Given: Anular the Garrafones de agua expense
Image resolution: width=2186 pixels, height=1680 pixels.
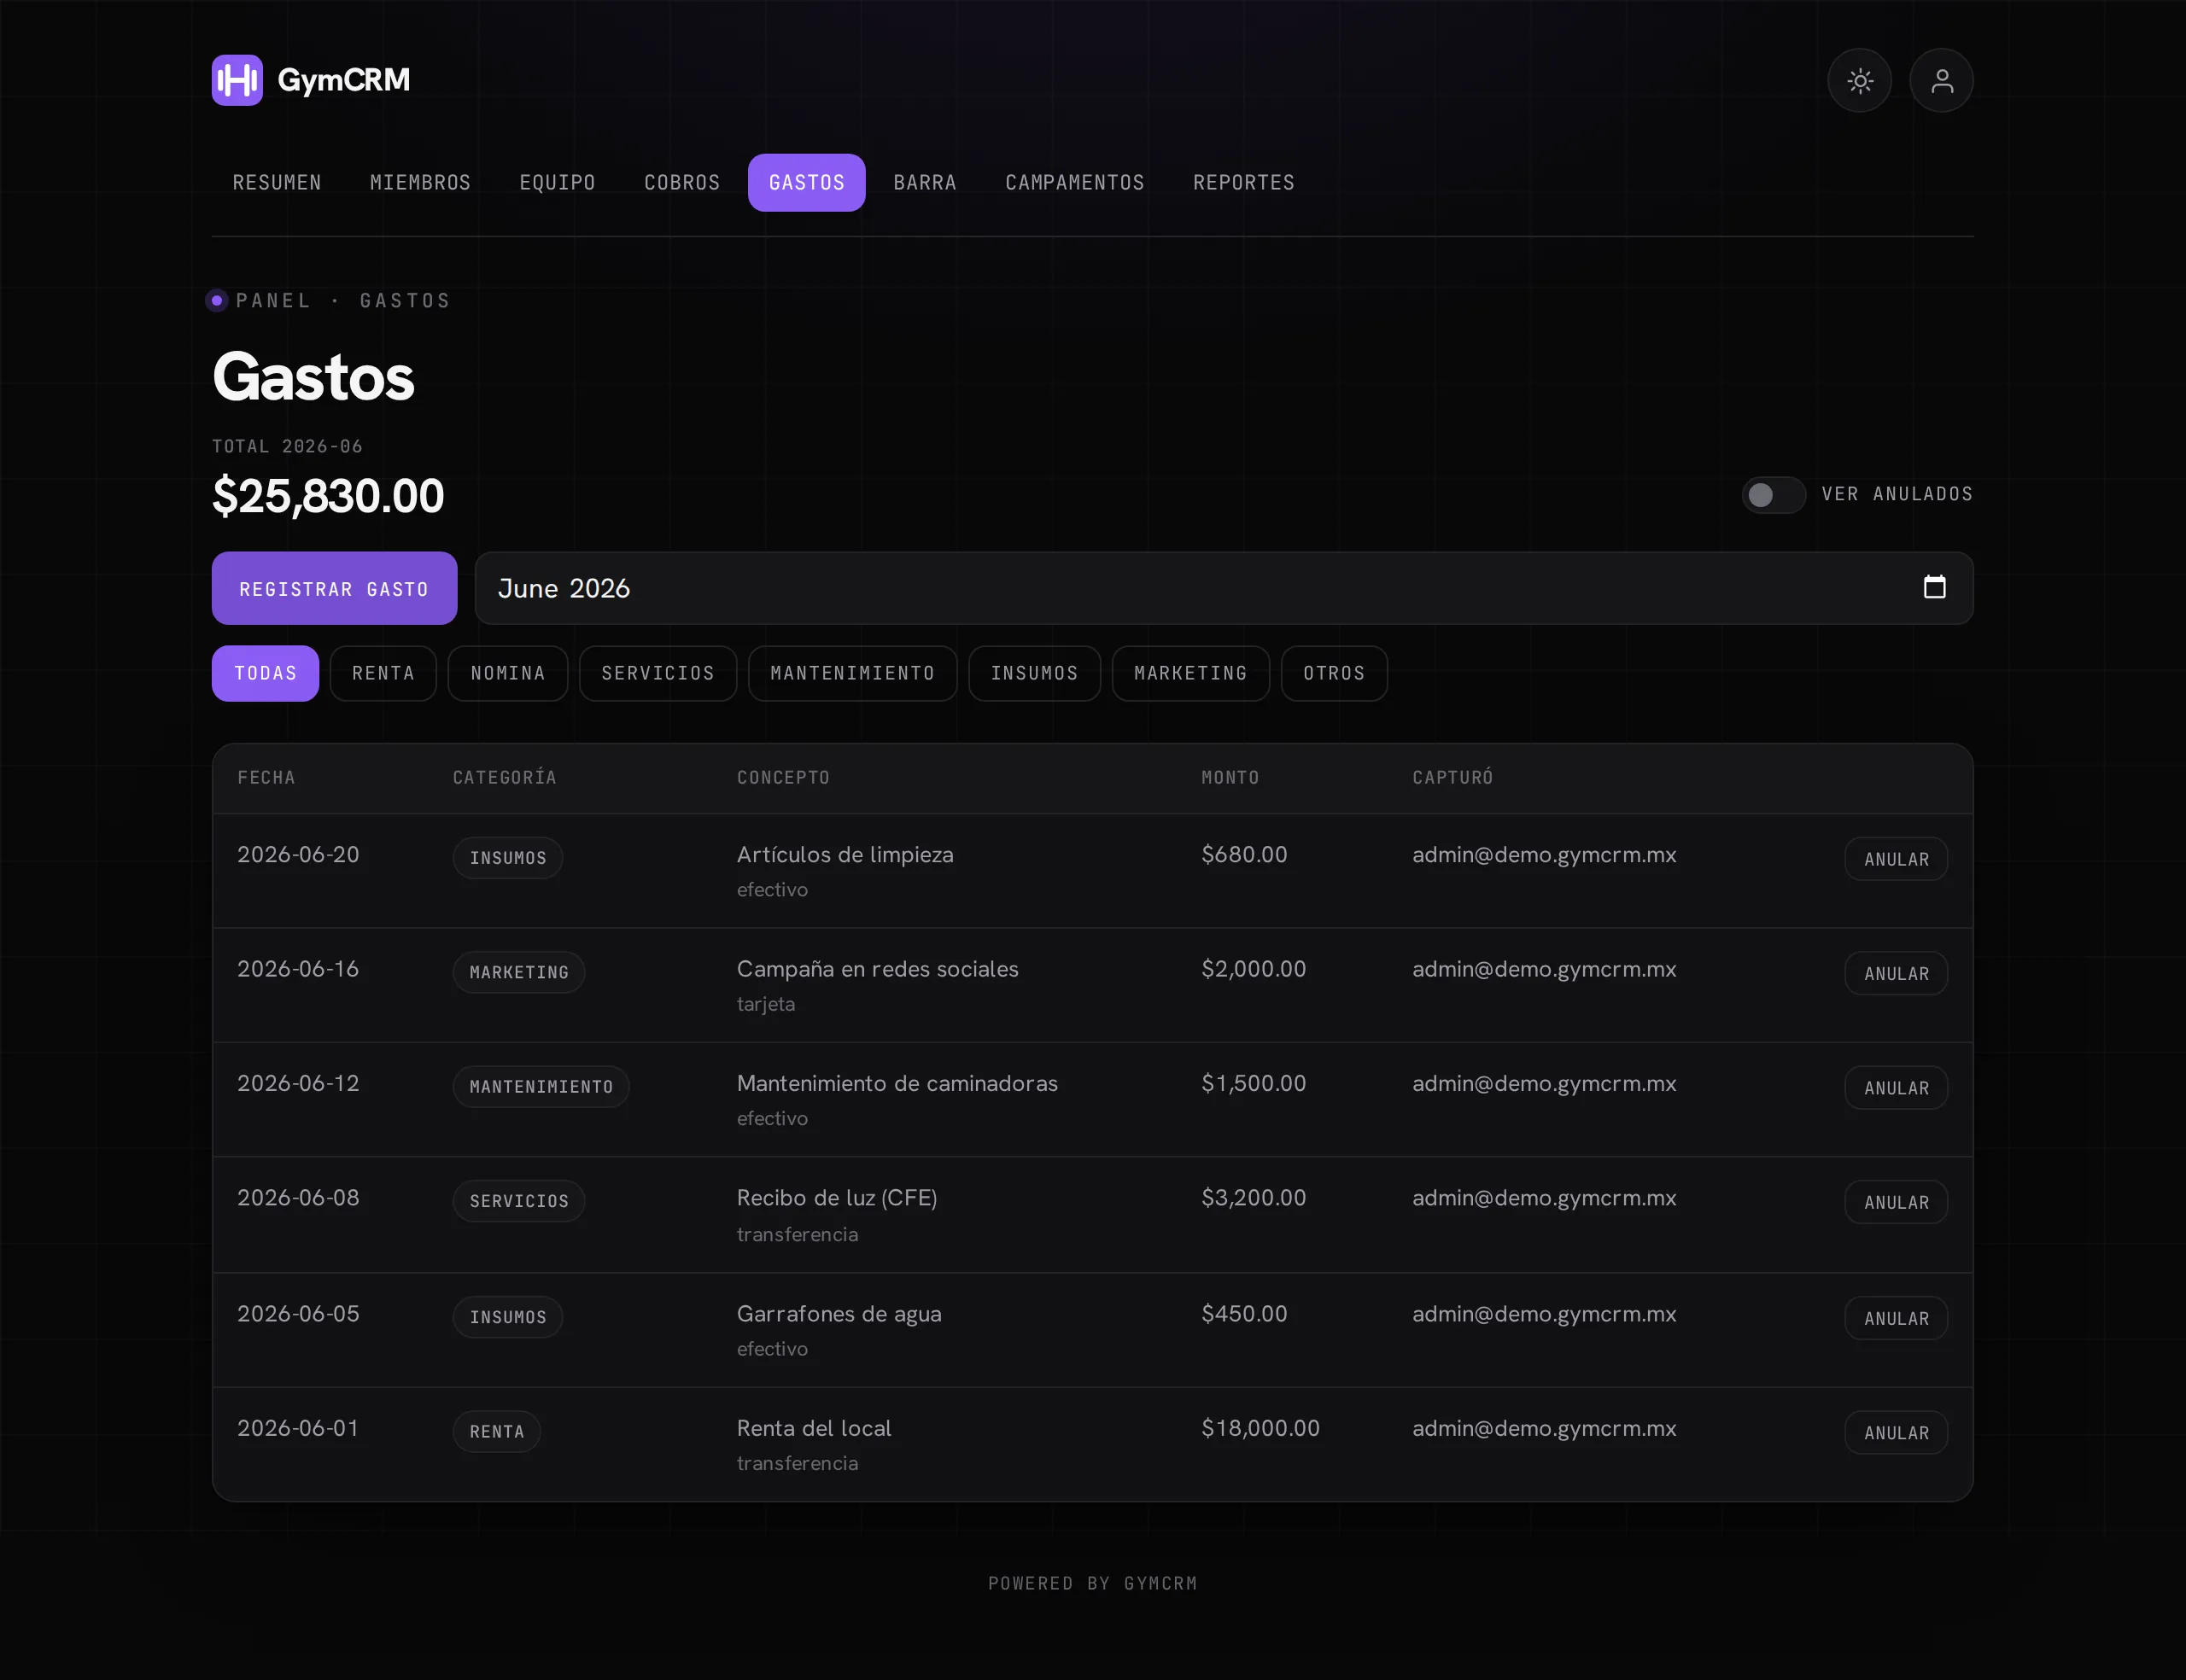Looking at the screenshot, I should click(x=1896, y=1318).
